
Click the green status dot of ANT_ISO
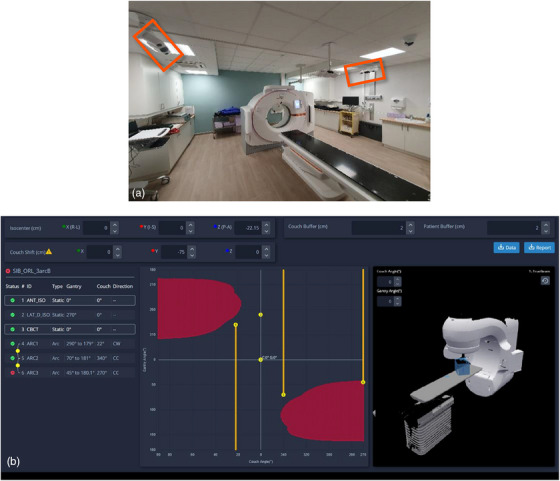point(12,300)
